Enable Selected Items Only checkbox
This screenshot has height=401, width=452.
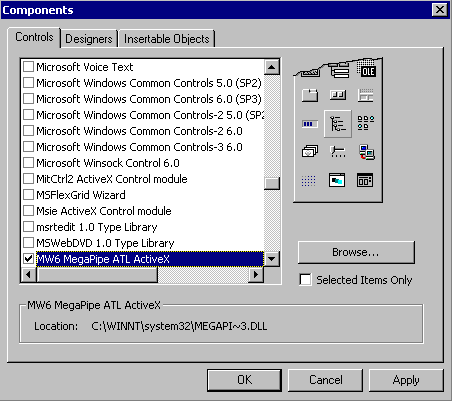pyautogui.click(x=305, y=279)
